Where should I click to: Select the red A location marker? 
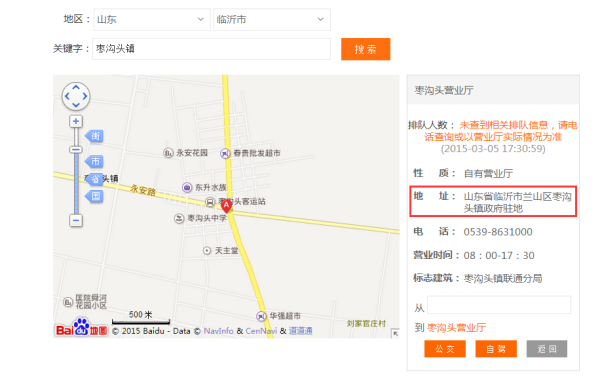pyautogui.click(x=227, y=206)
